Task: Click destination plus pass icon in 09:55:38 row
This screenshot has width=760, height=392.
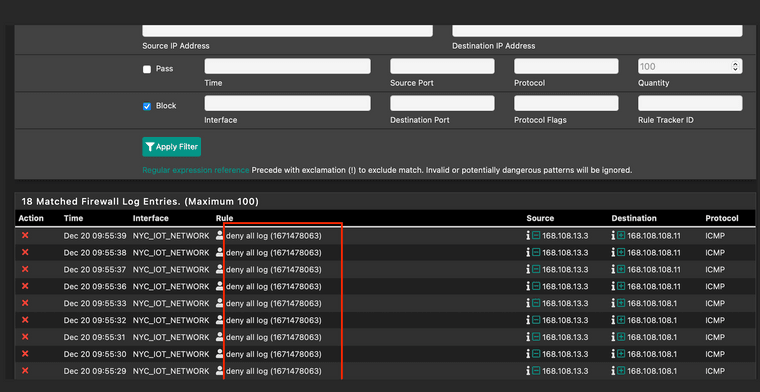Action: point(621,253)
